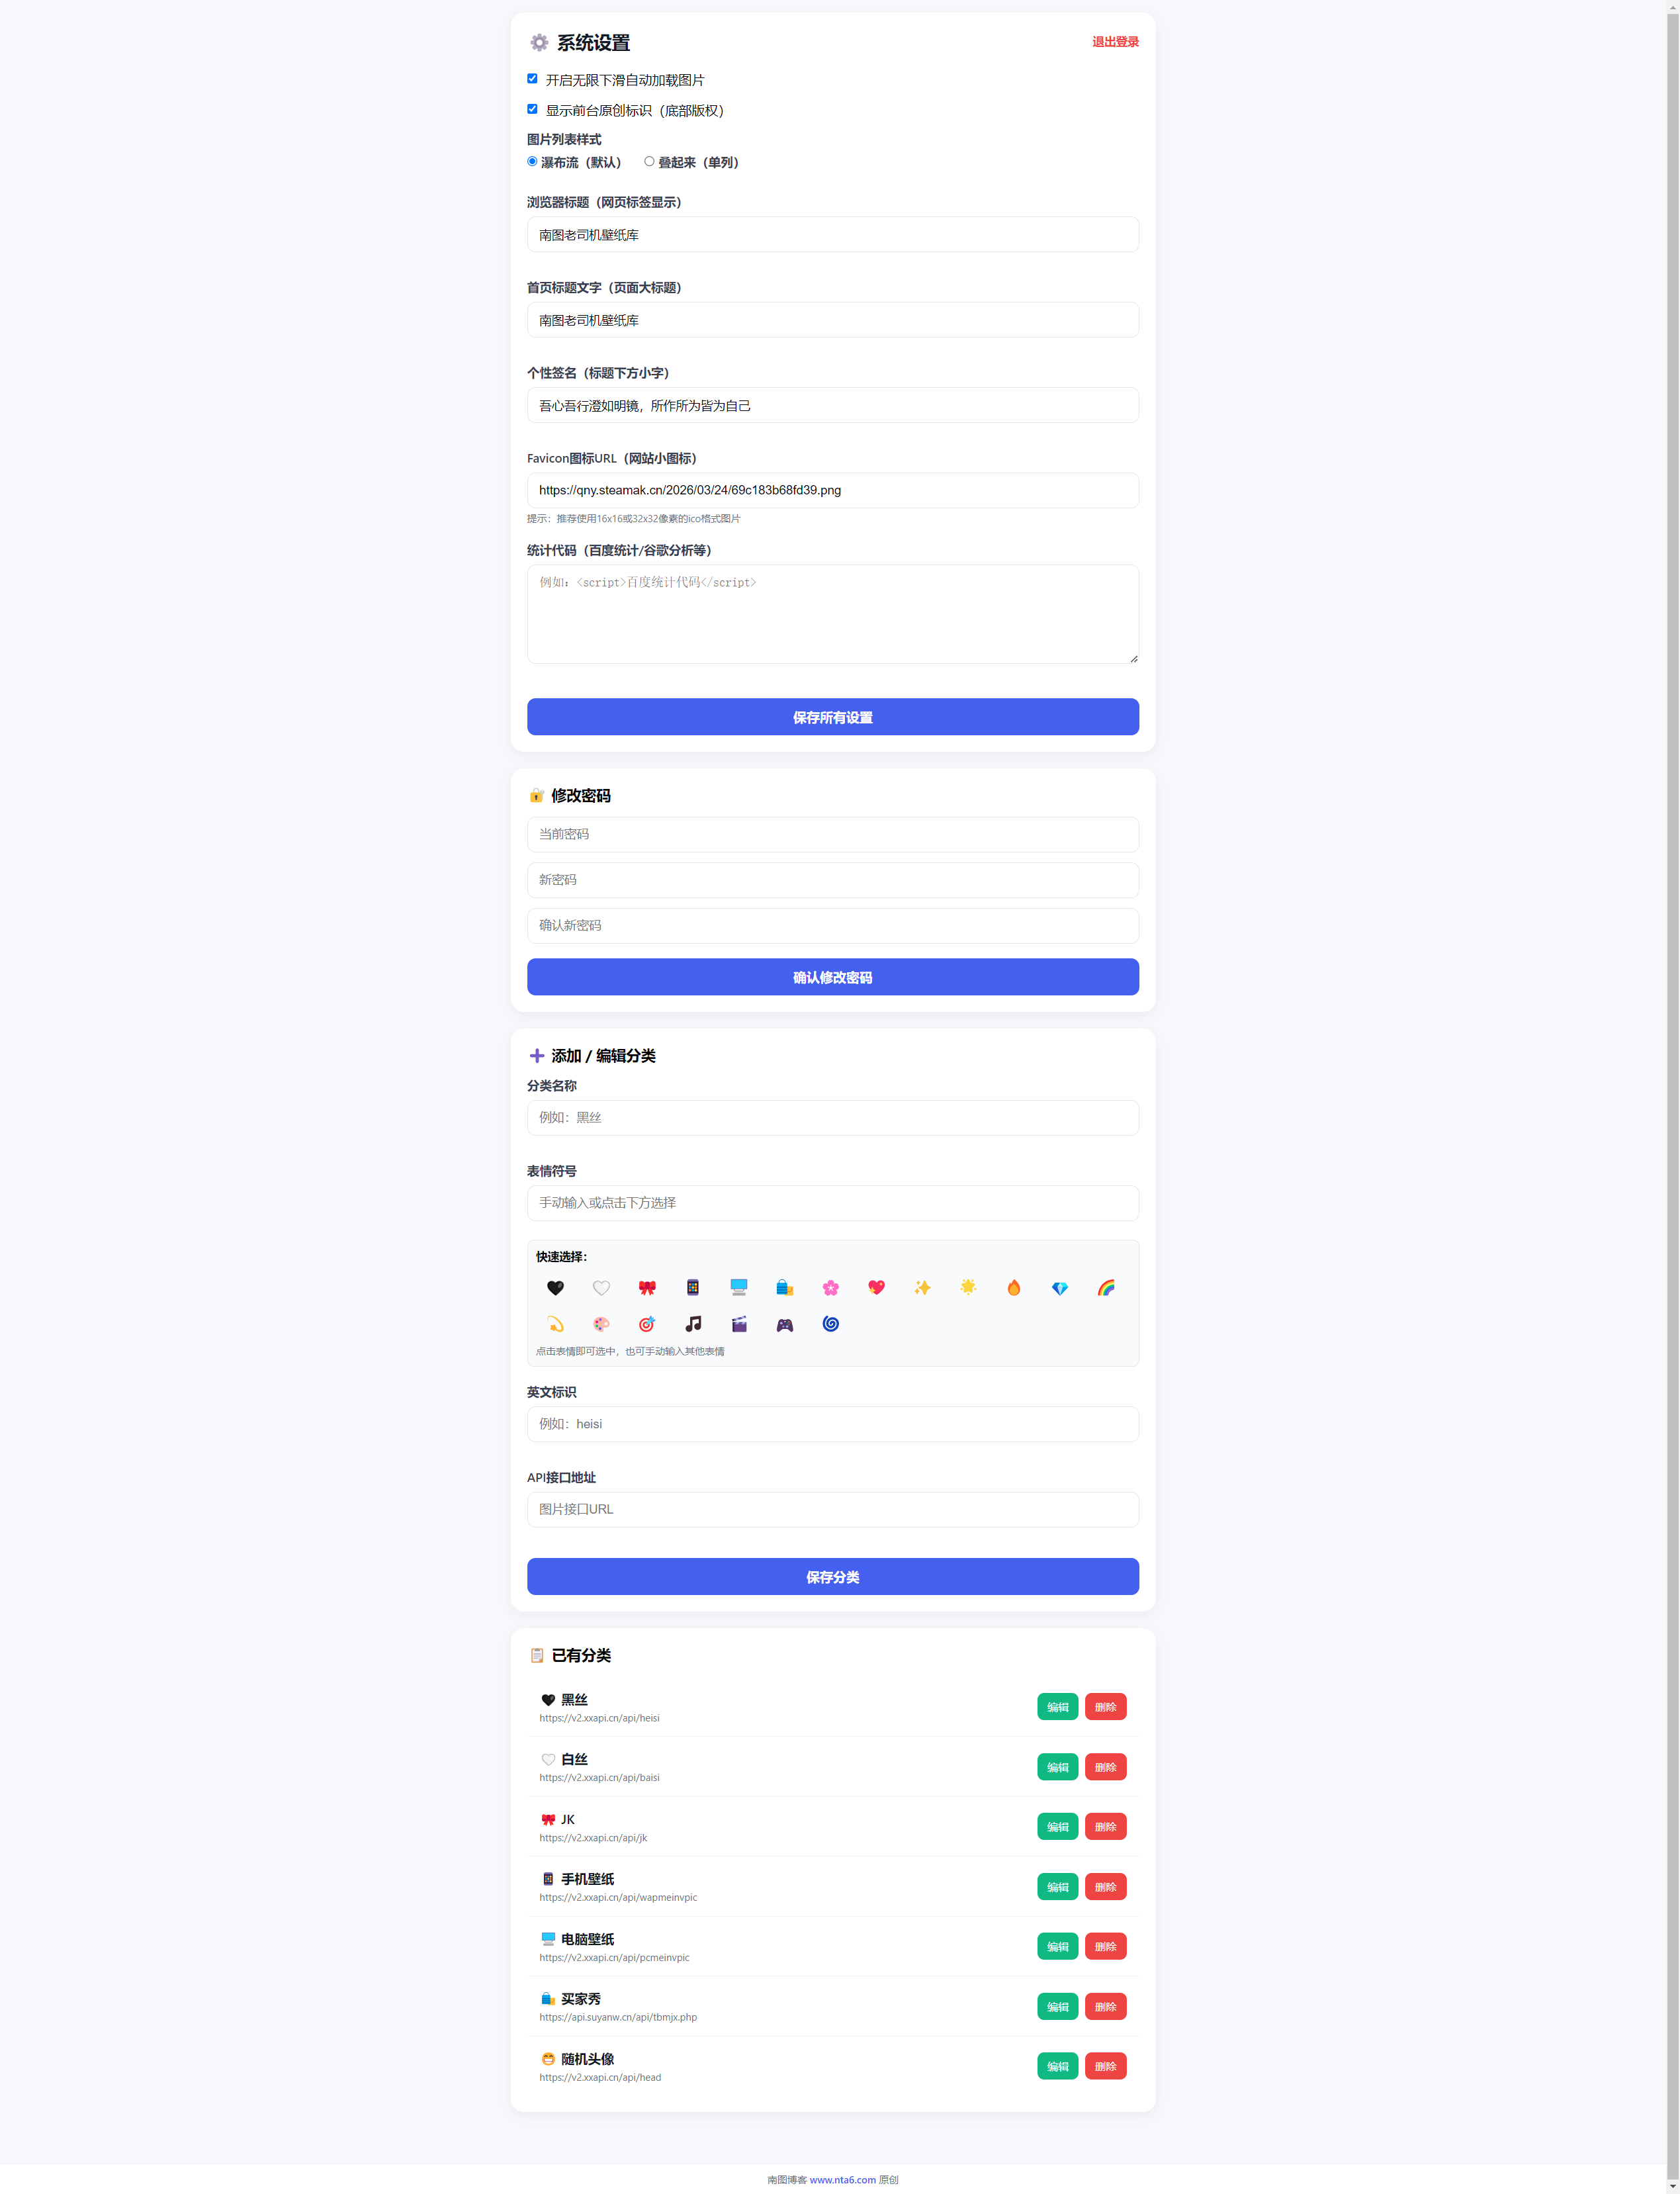The height and width of the screenshot is (2194, 1680).
Task: Pick the rainbow emoji
Action: (x=1105, y=1288)
